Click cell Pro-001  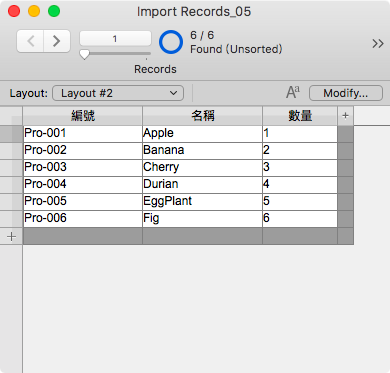[83, 133]
